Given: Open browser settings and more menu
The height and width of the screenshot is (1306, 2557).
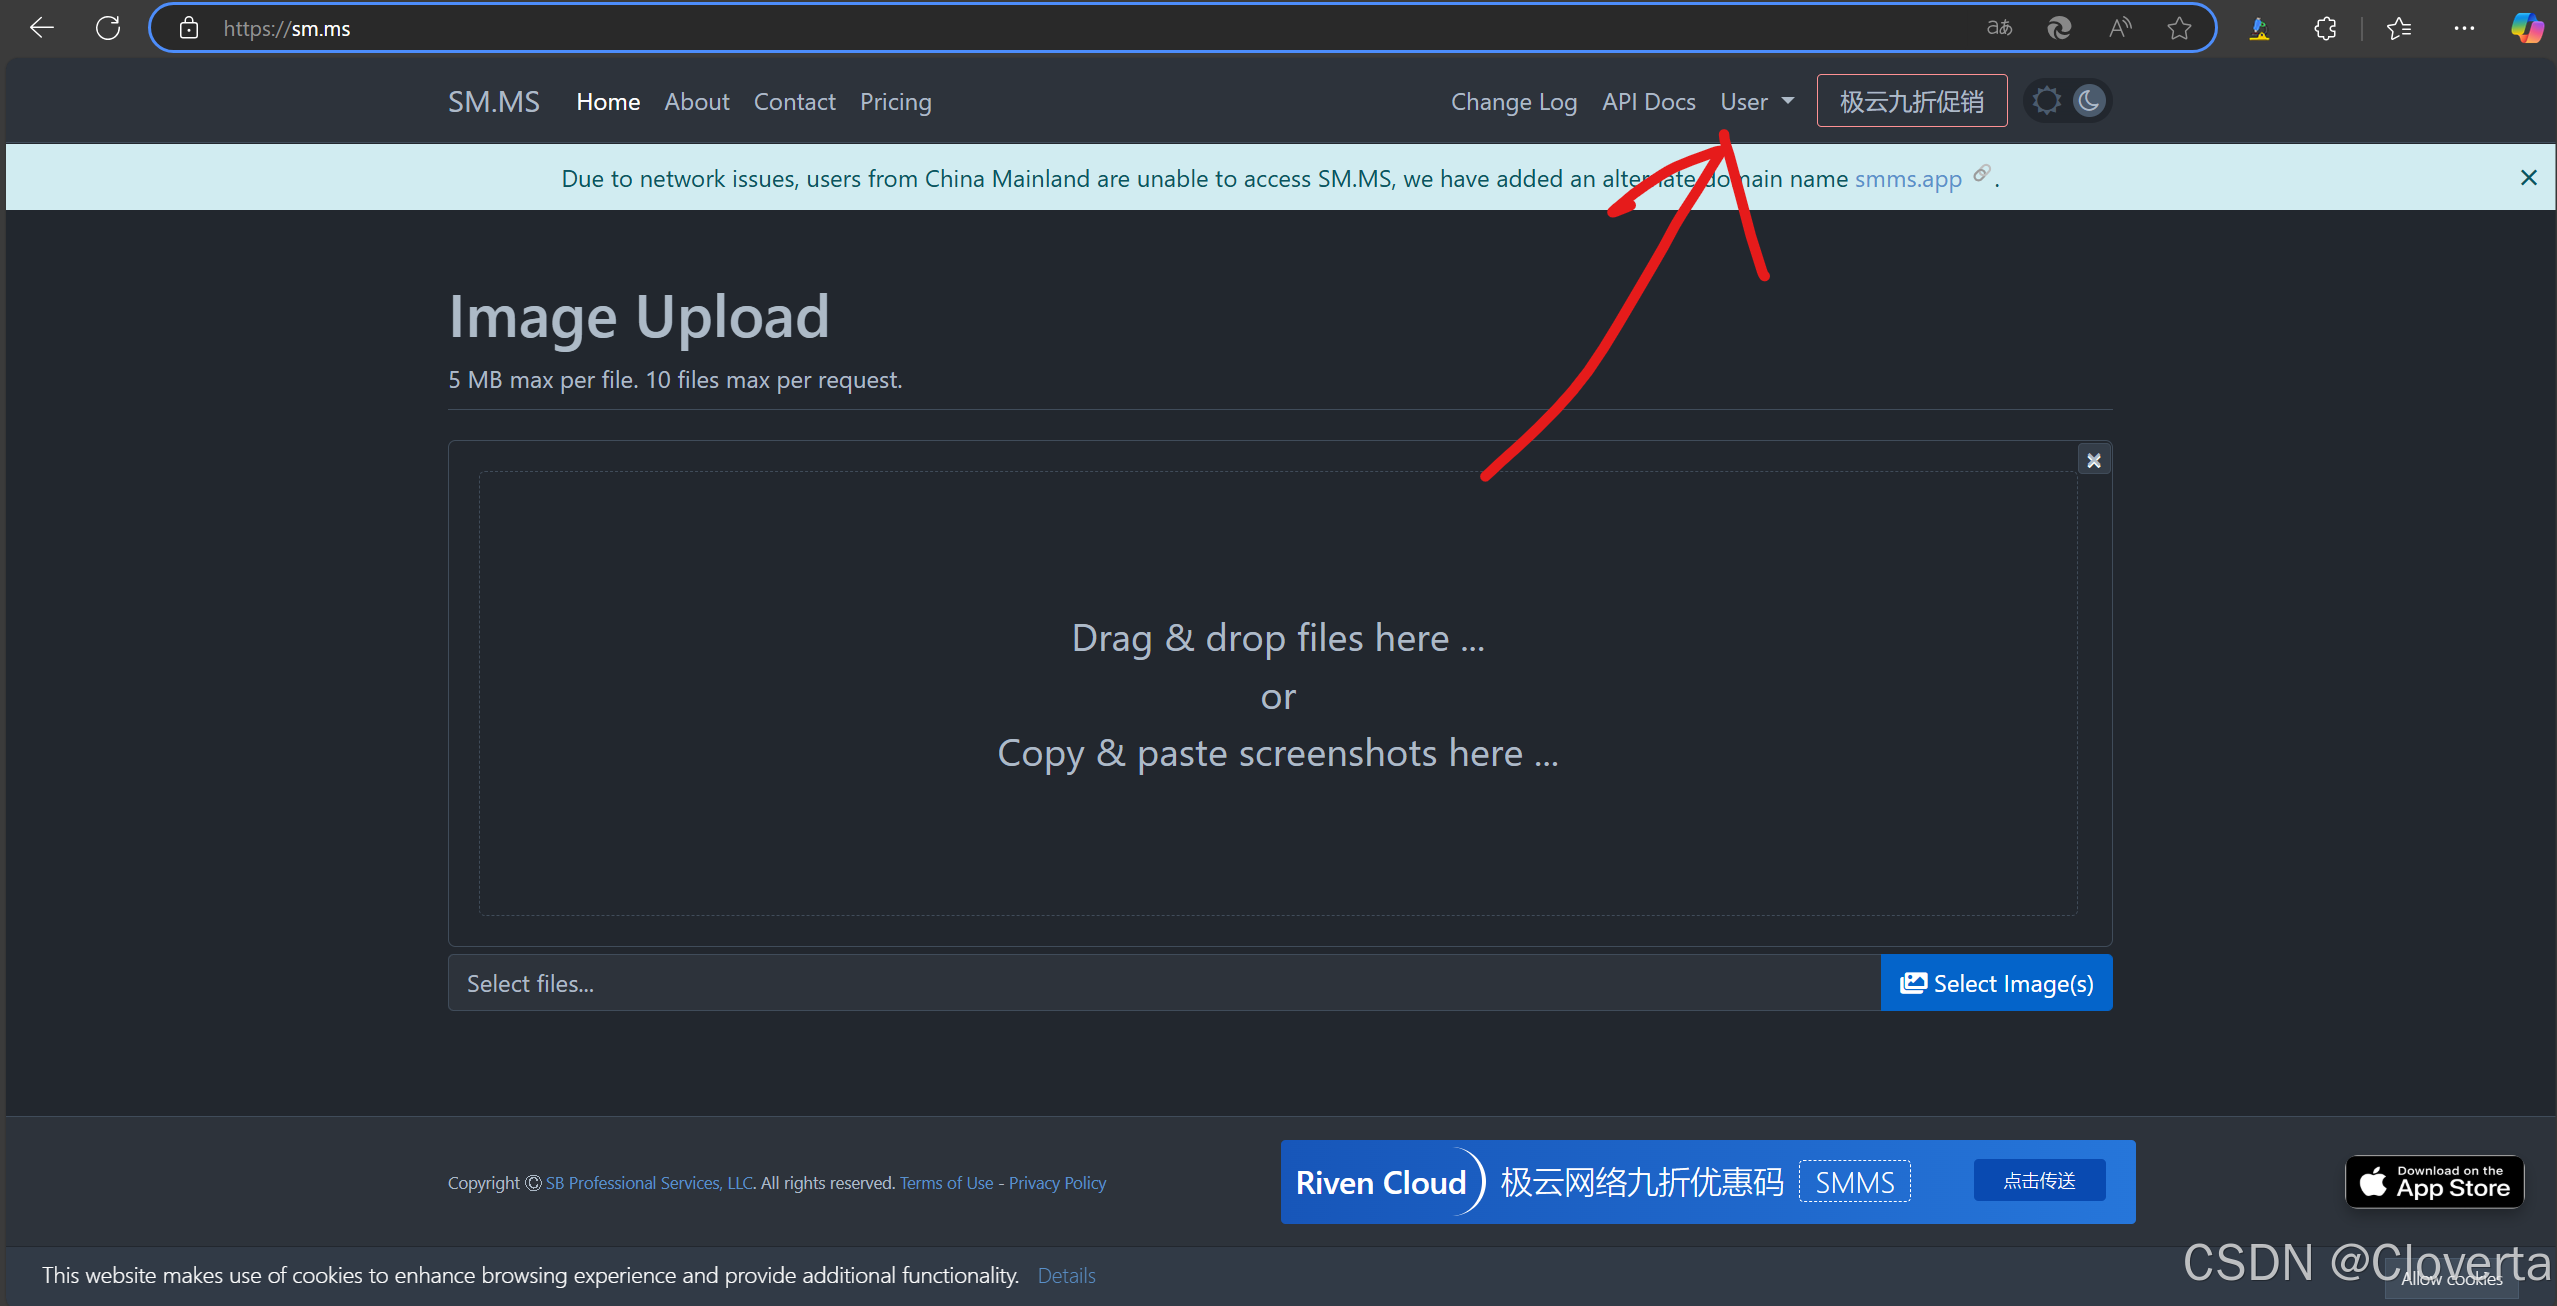Looking at the screenshot, I should pyautogui.click(x=2464, y=28).
